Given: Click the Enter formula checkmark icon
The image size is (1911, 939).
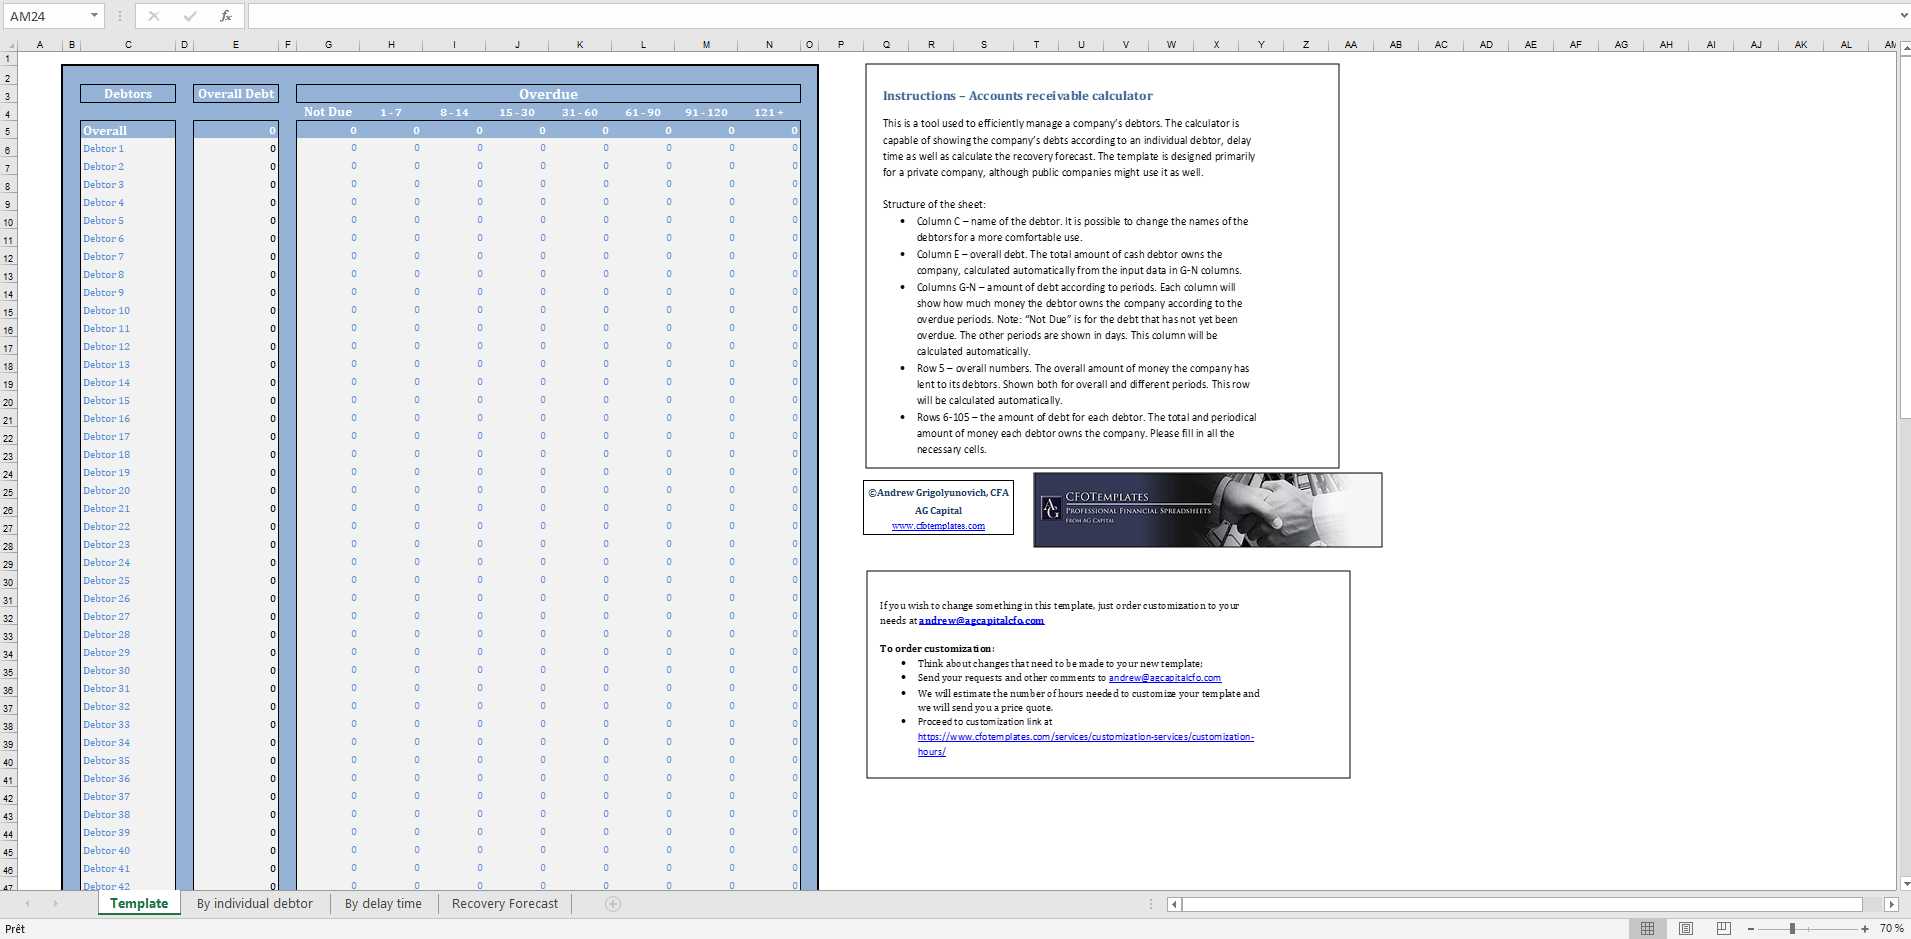Looking at the screenshot, I should (190, 16).
